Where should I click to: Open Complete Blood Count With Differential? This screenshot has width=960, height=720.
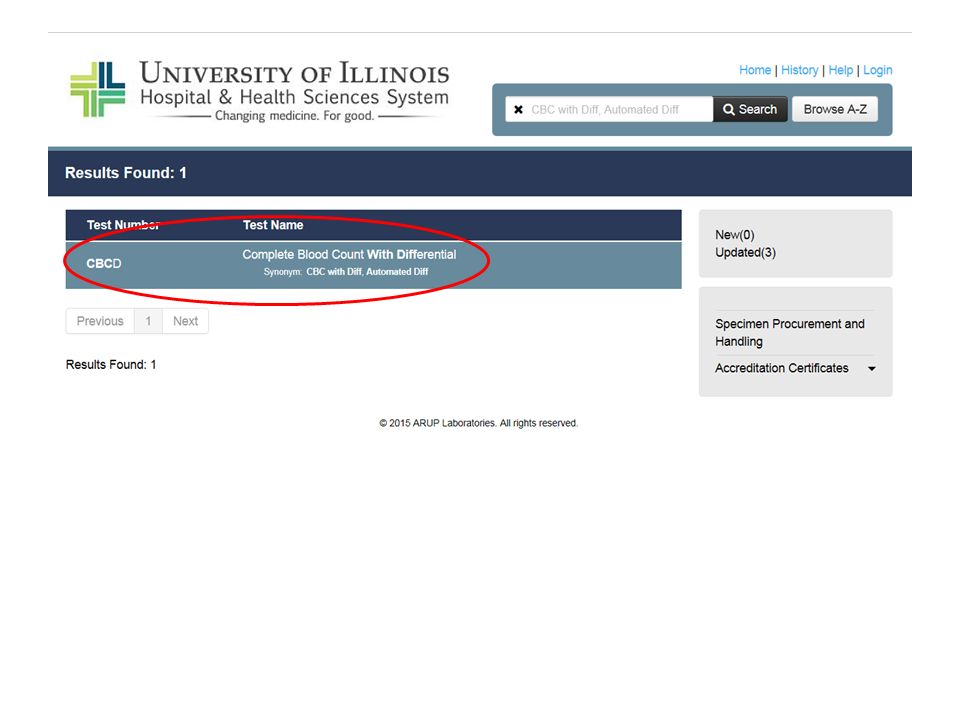click(349, 255)
